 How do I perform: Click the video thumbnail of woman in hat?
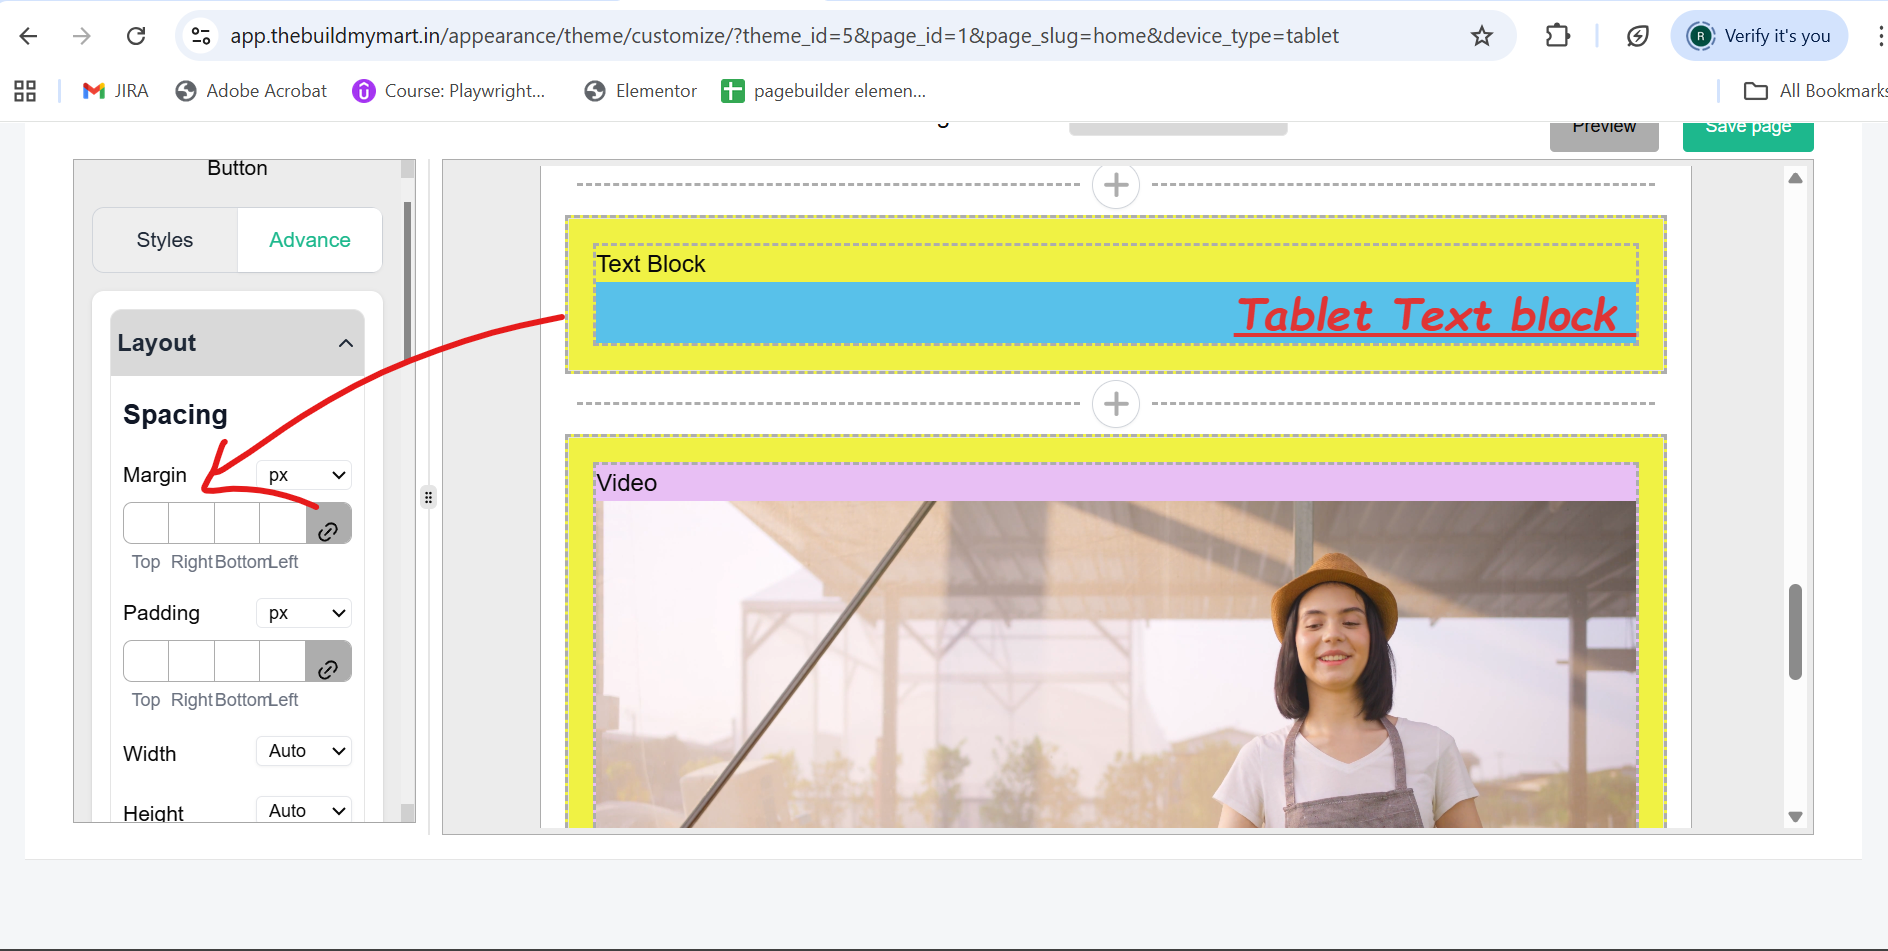point(1116,664)
